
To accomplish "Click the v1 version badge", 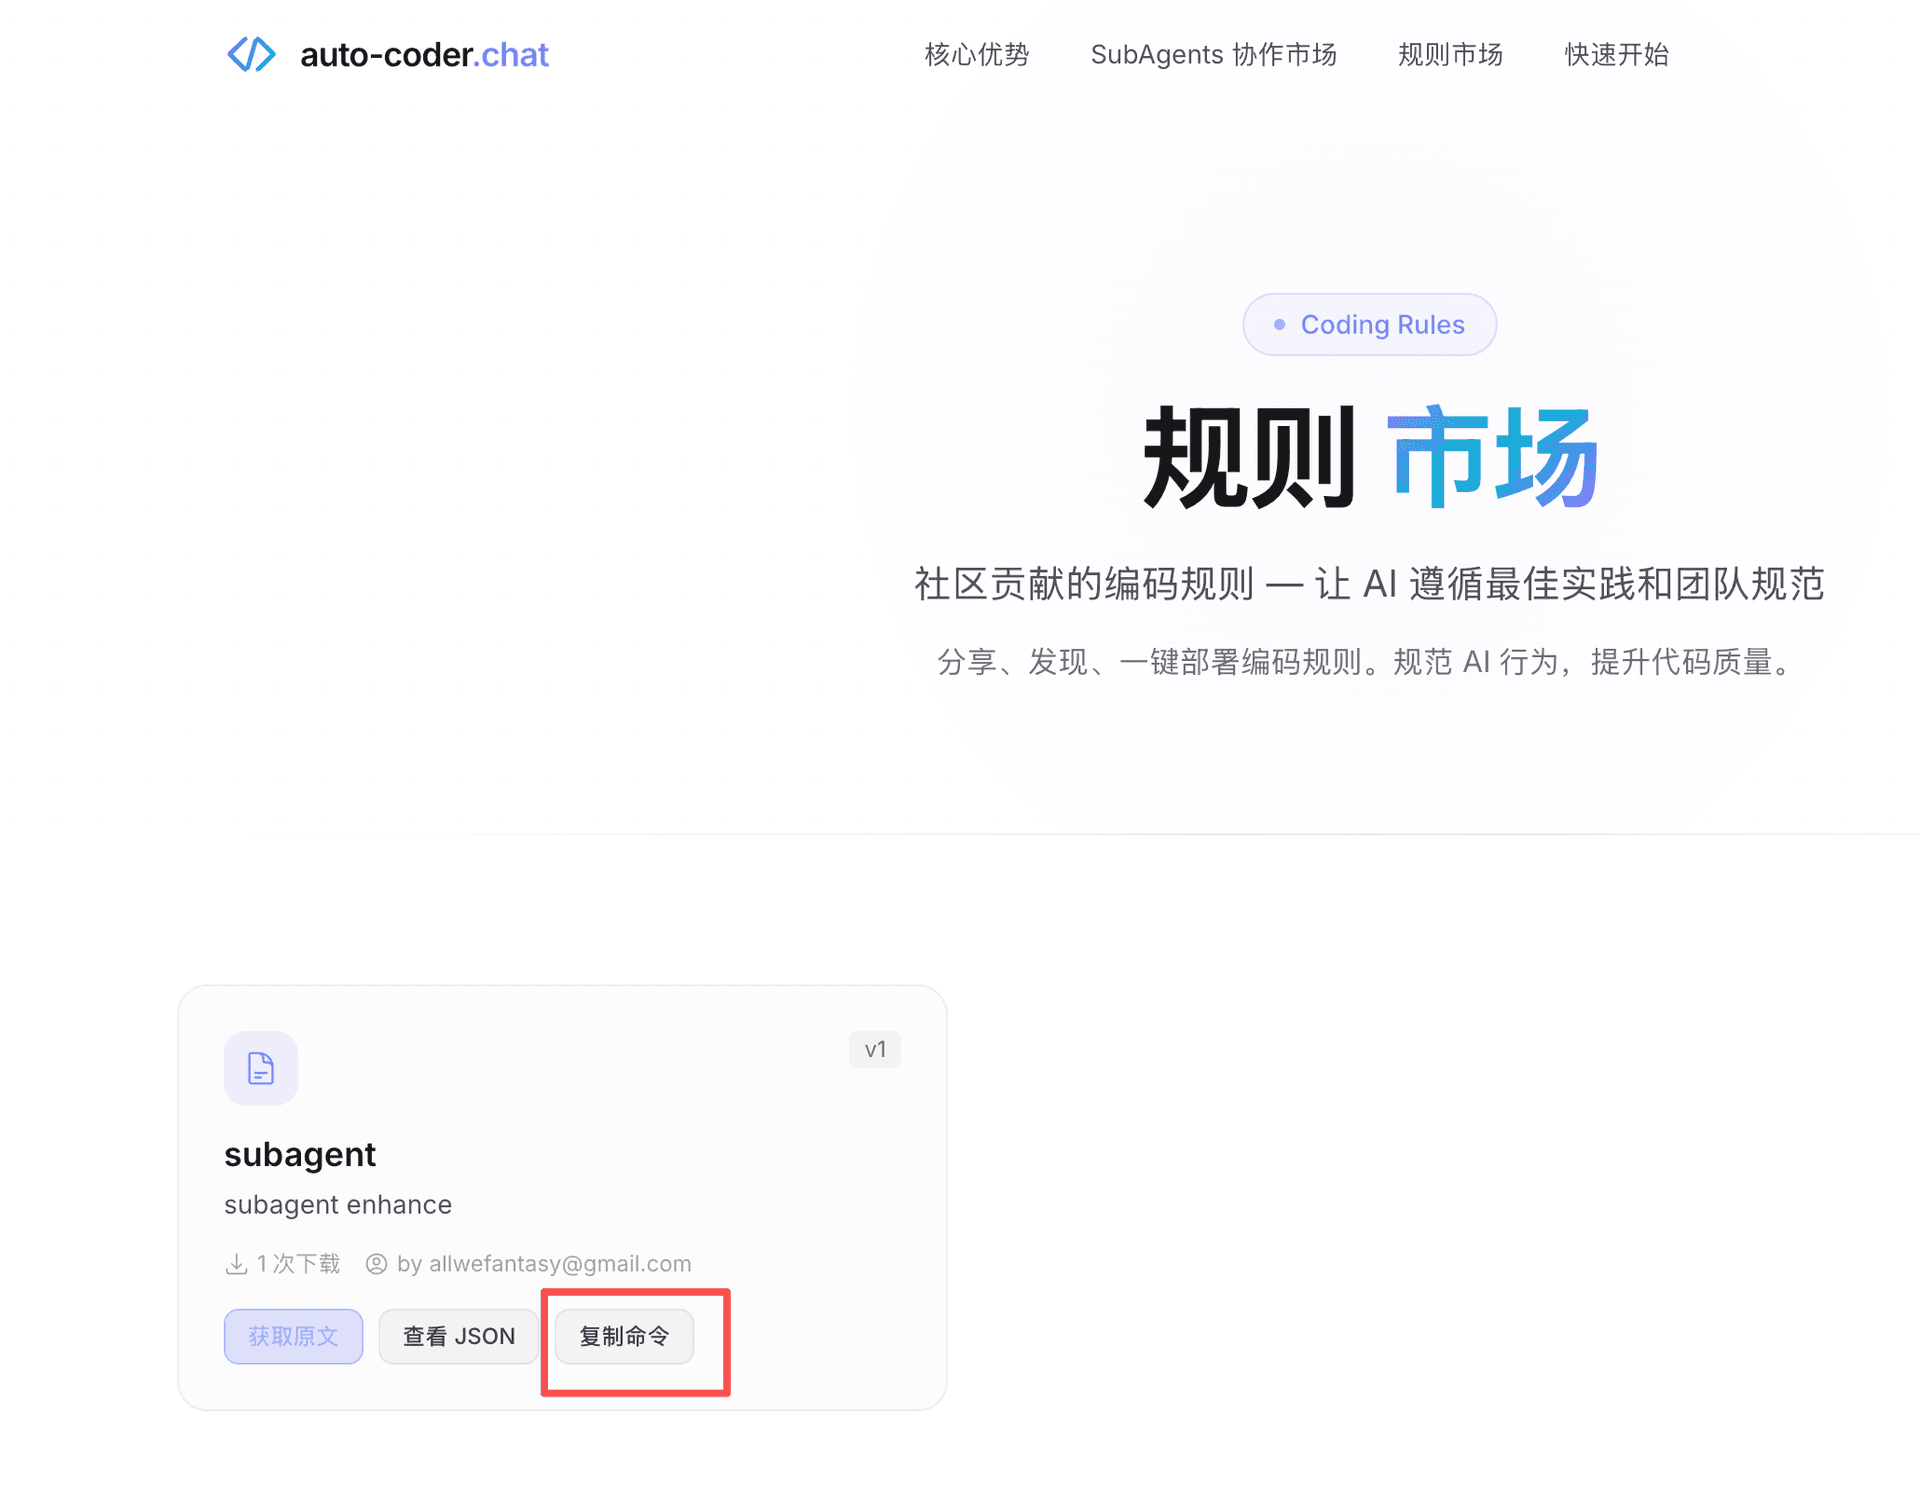I will click(x=875, y=1049).
